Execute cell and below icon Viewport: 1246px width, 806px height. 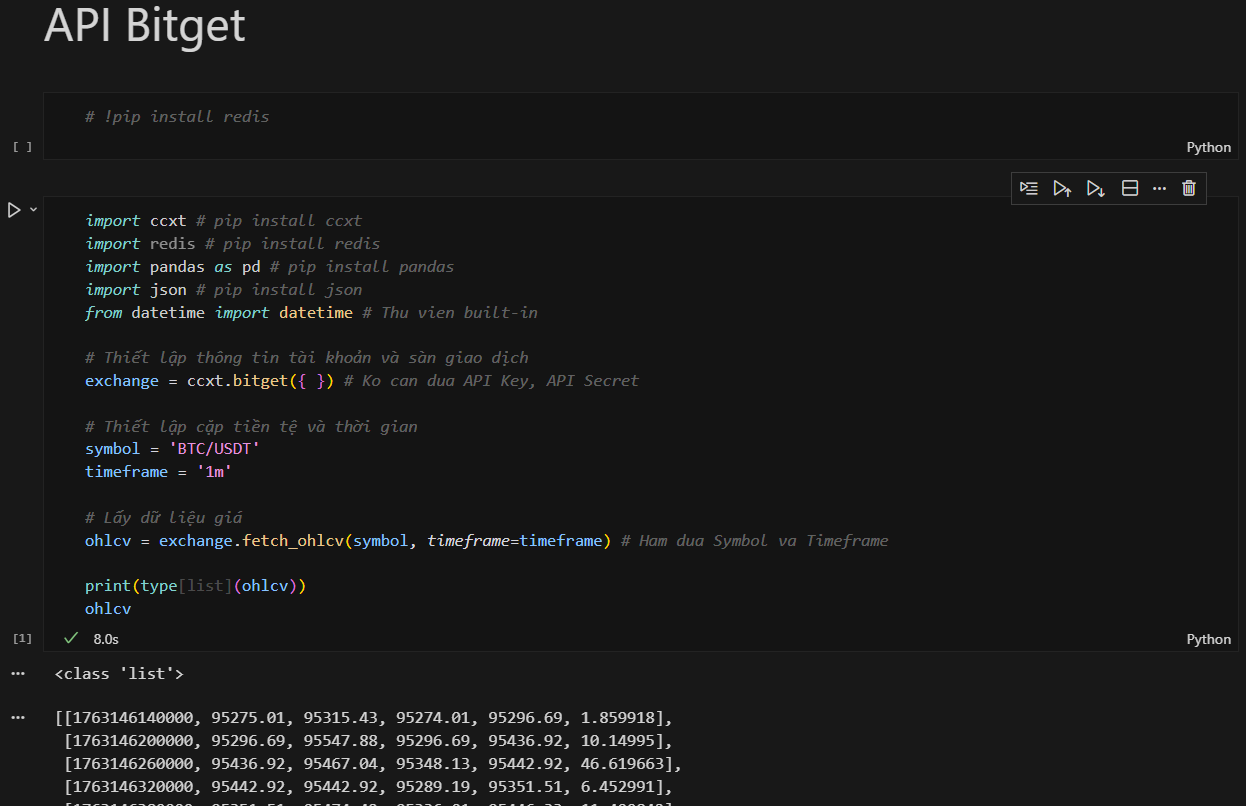click(1096, 188)
